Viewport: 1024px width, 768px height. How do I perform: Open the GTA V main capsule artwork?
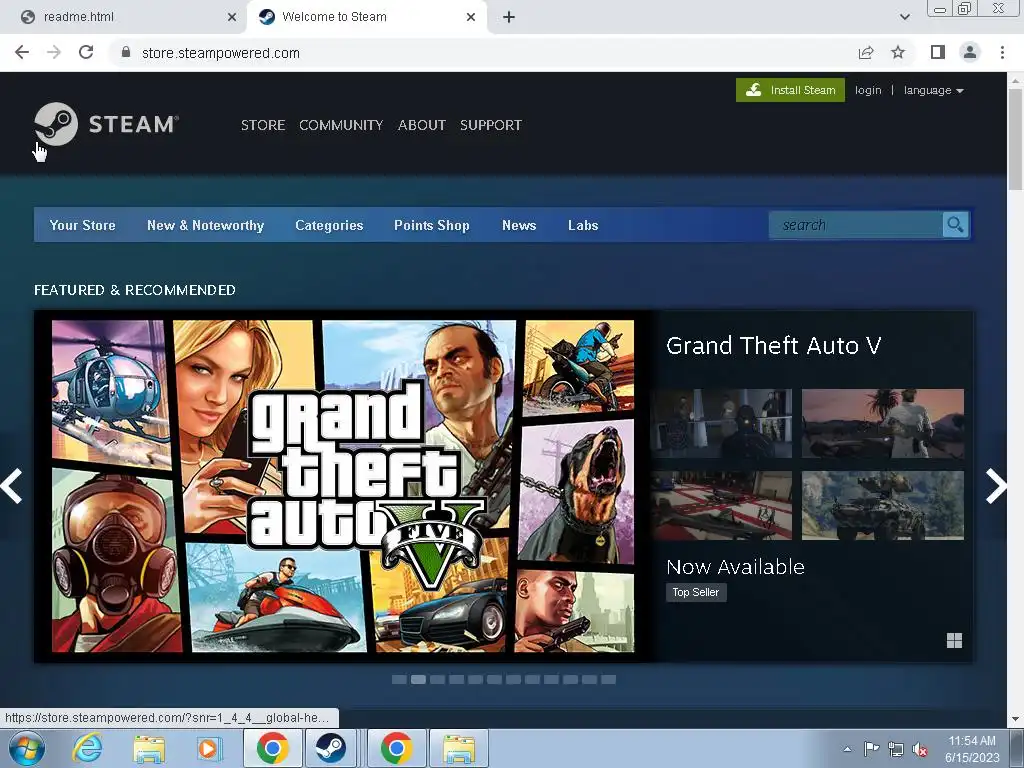pyautogui.click(x=343, y=486)
